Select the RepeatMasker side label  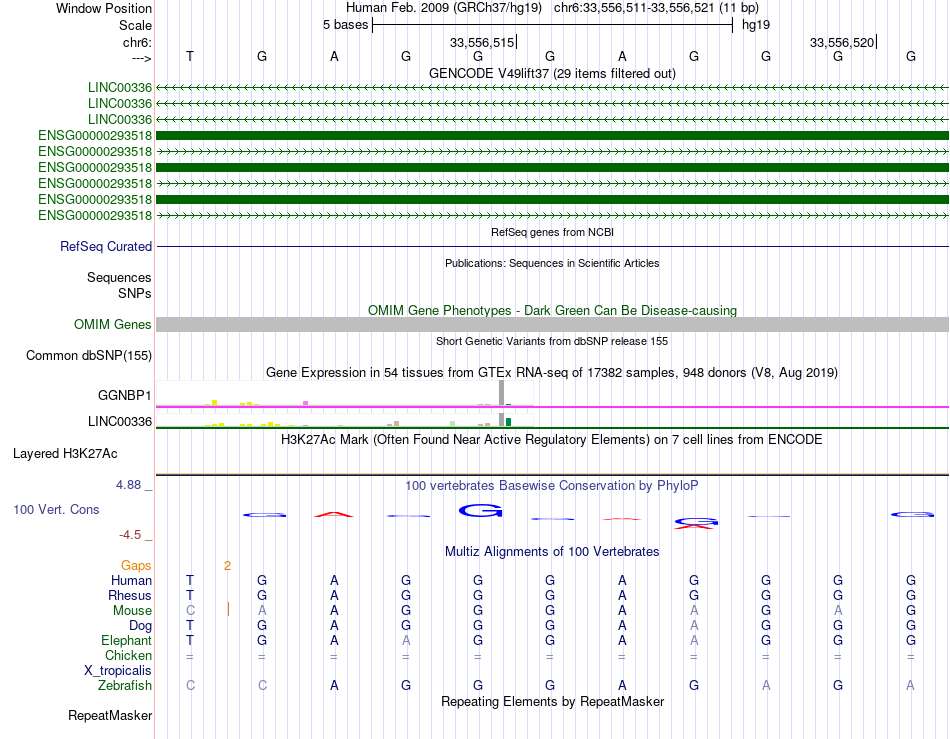[110, 715]
